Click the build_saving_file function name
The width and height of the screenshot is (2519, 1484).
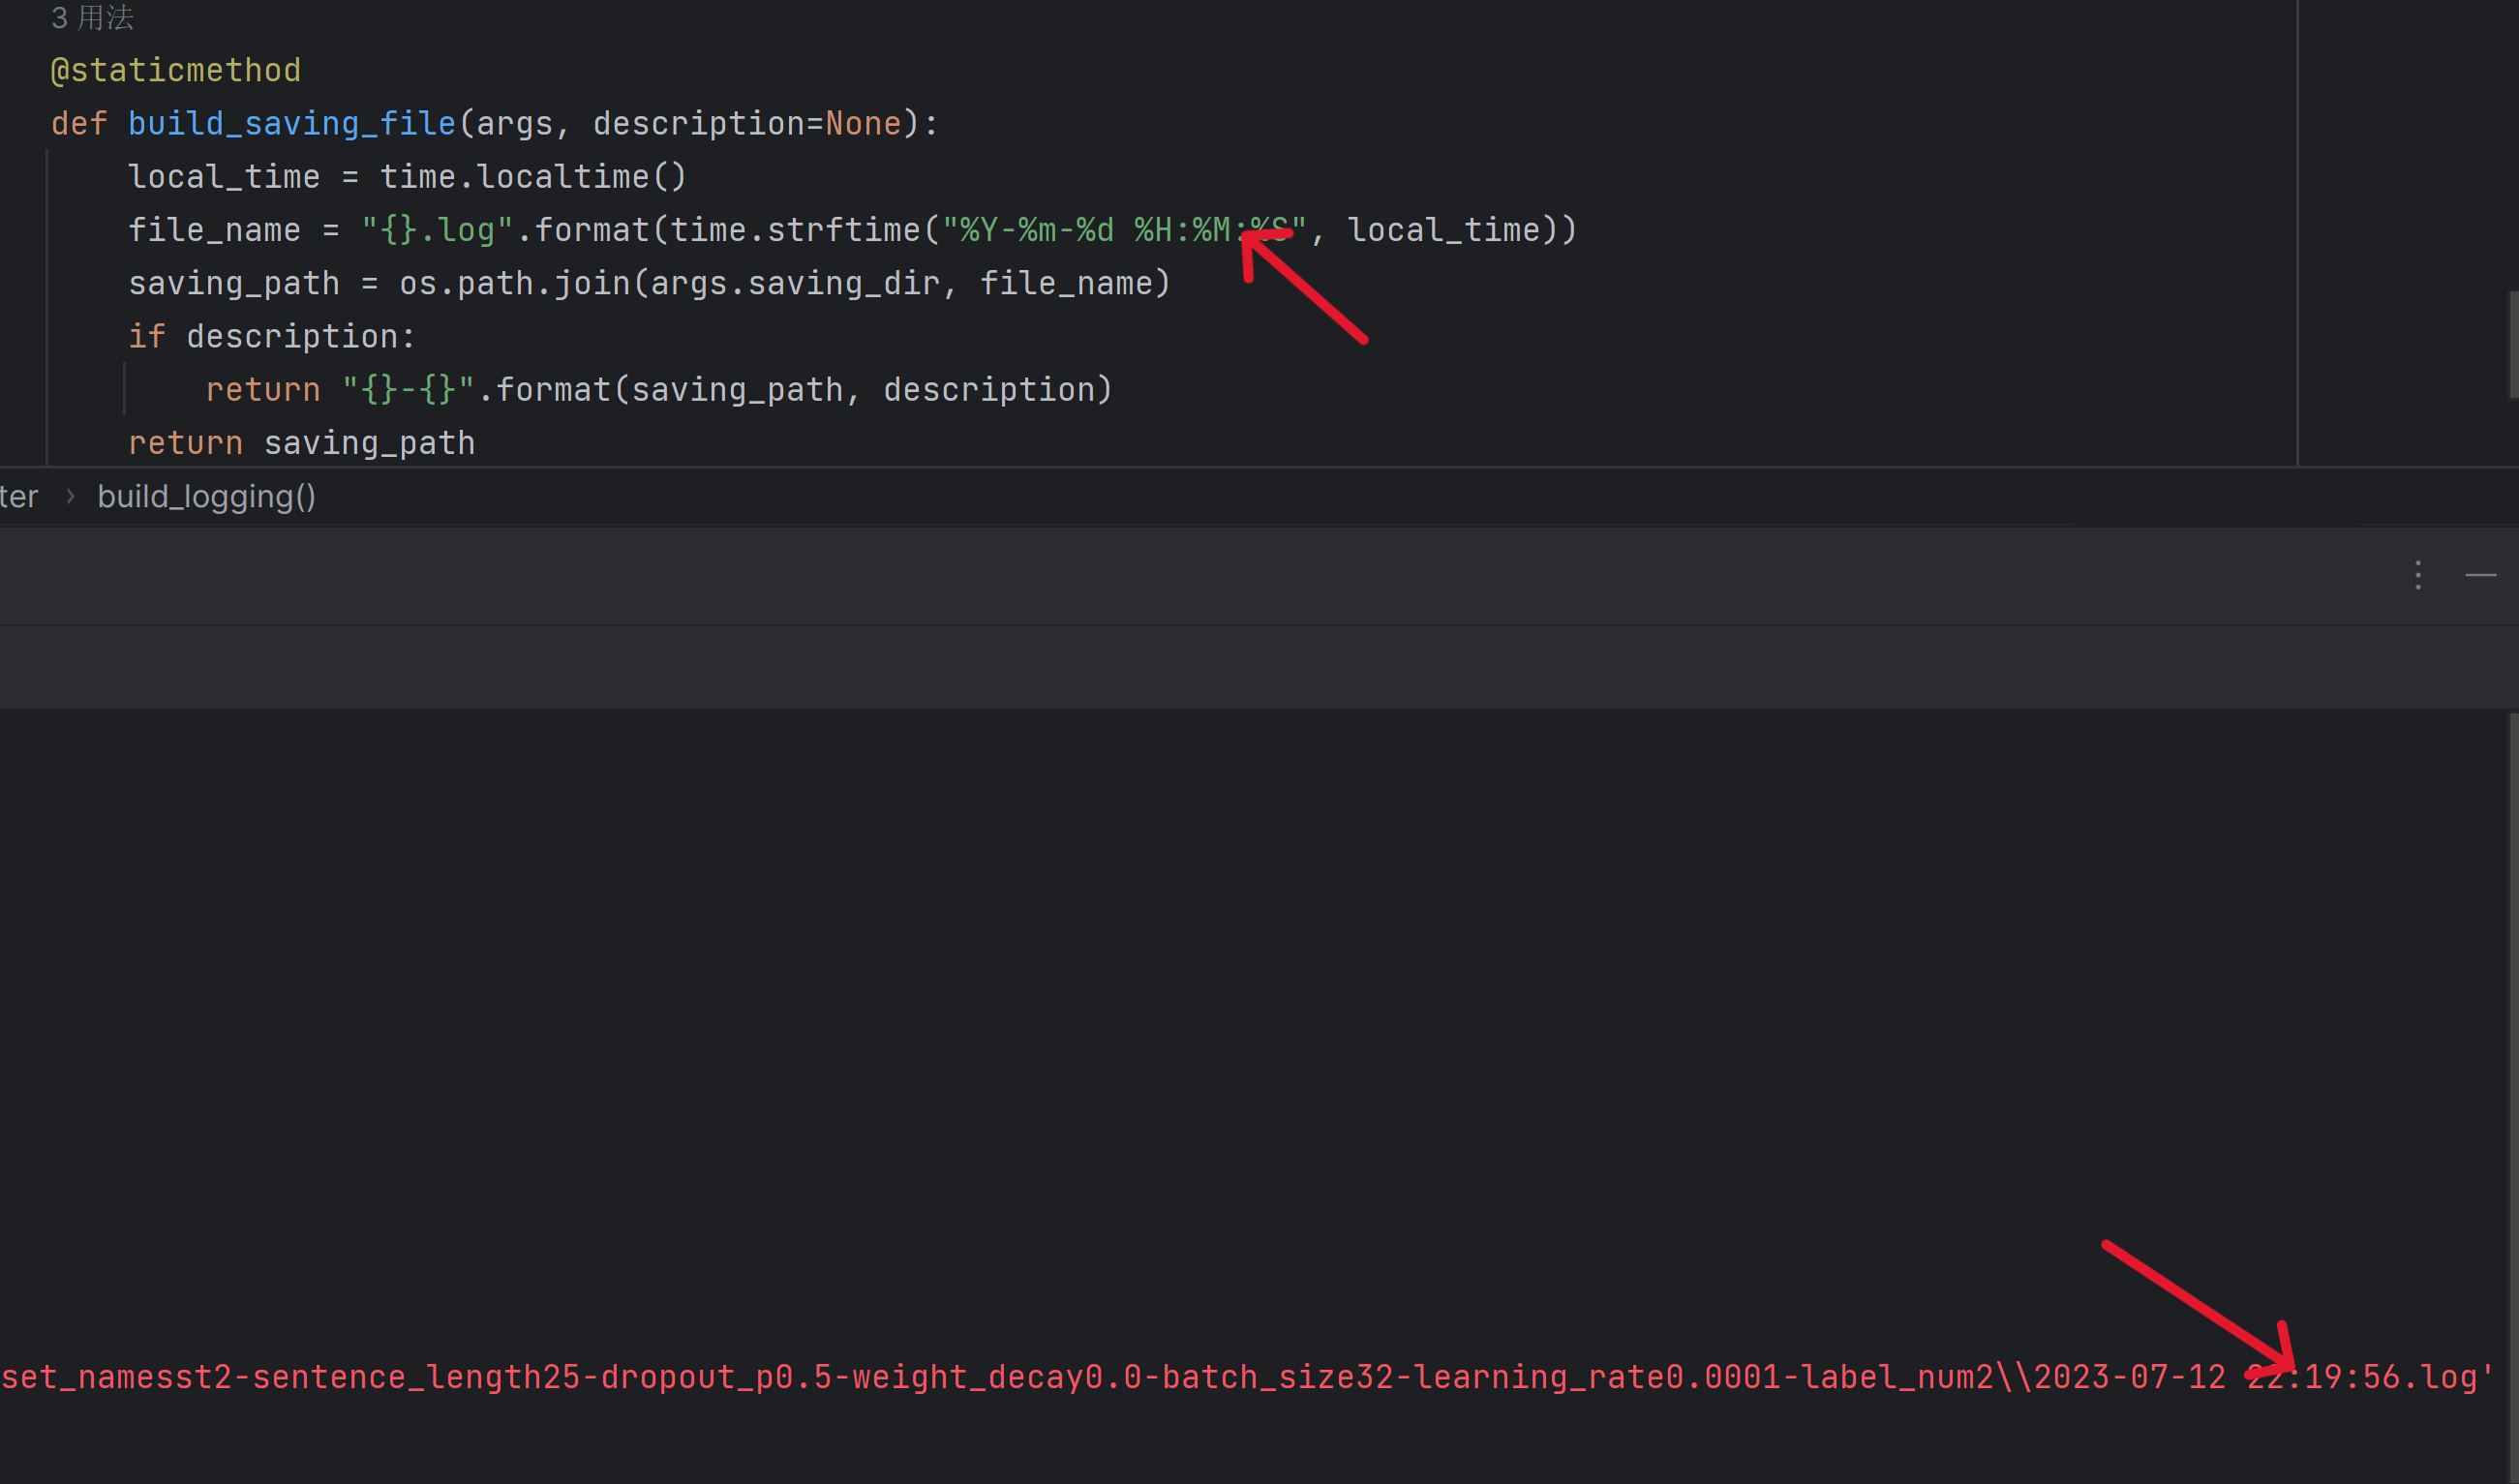click(x=291, y=123)
